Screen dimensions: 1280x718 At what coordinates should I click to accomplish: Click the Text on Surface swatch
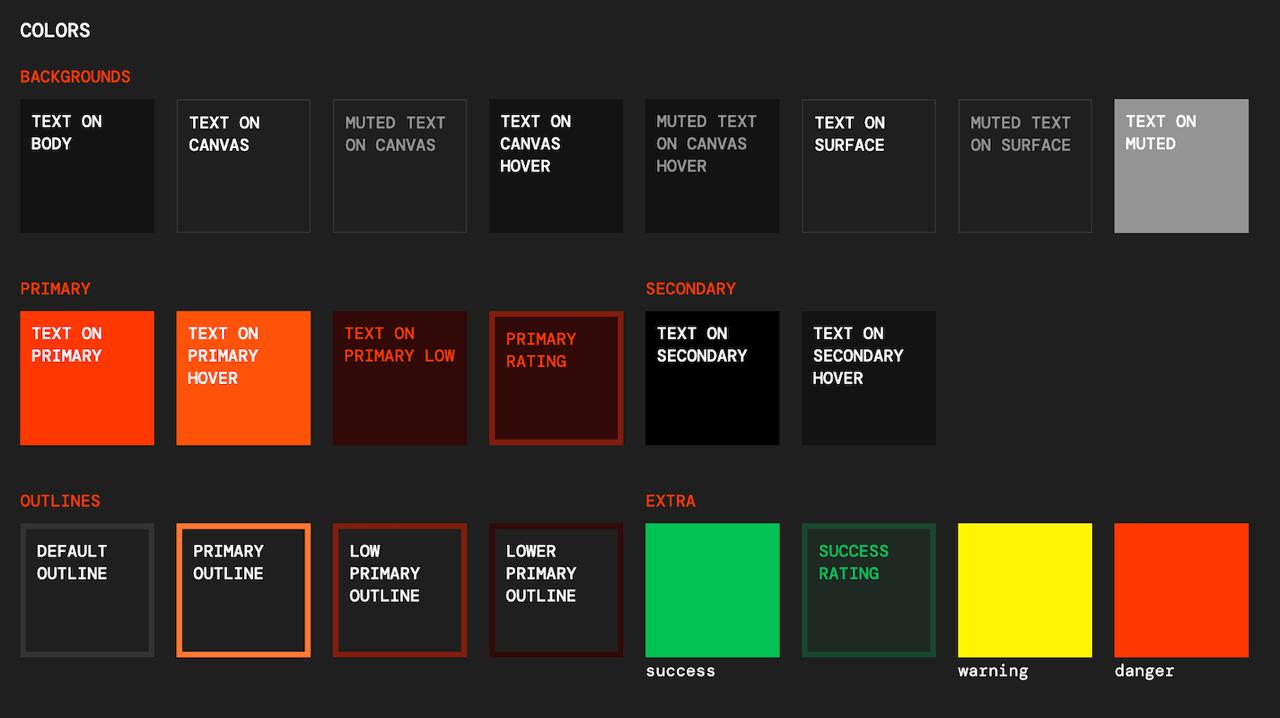(868, 166)
